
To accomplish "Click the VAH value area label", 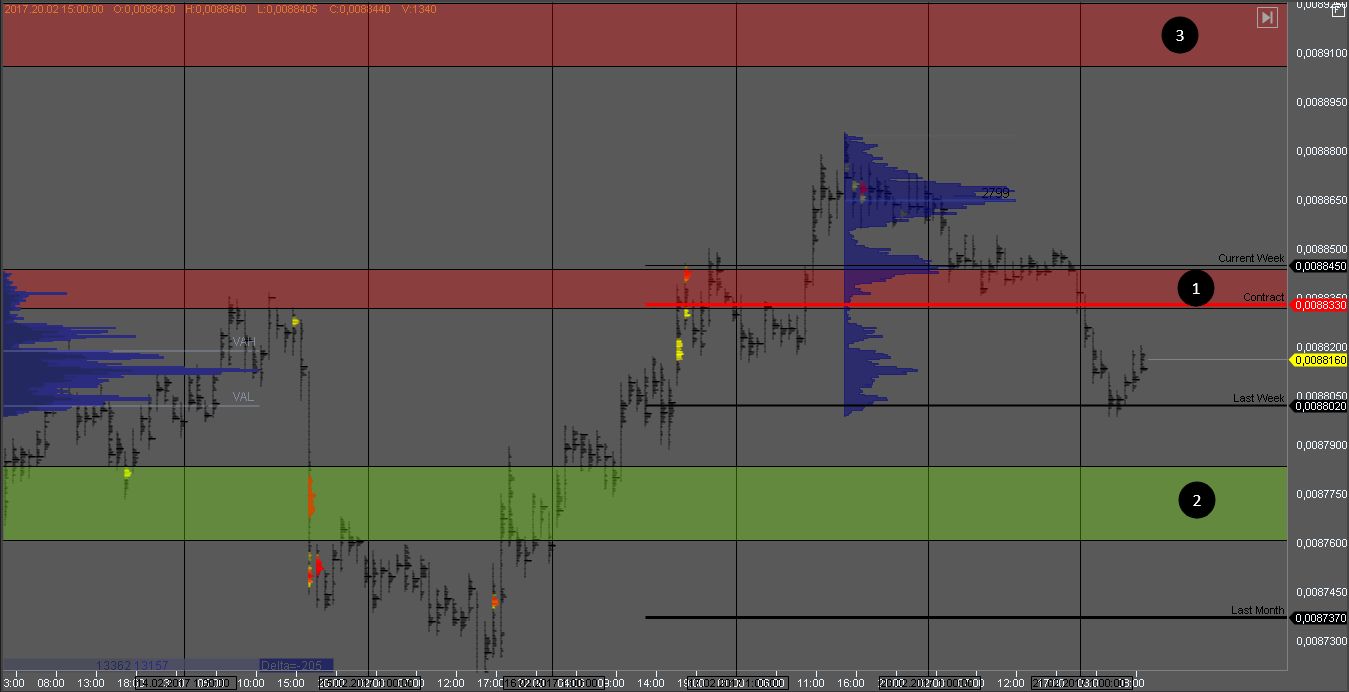I will coord(244,342).
